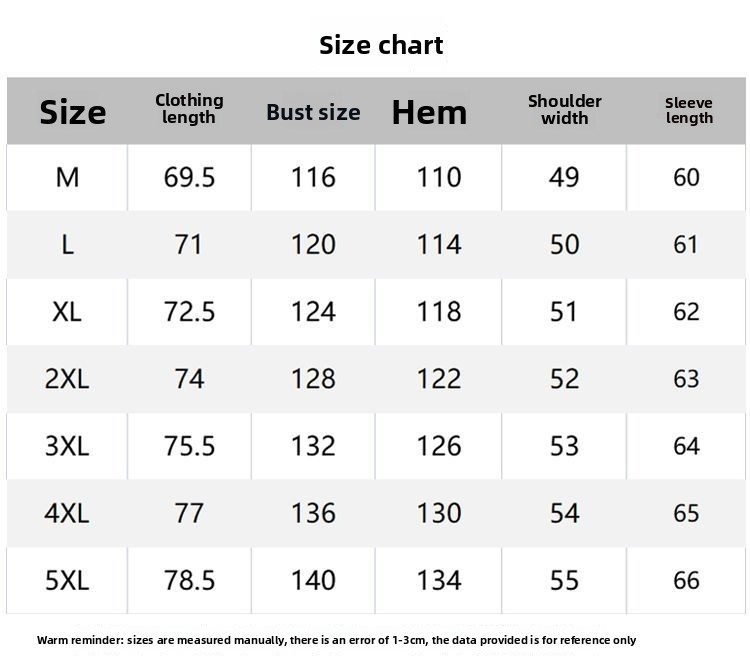Click the Size chart title
The width and height of the screenshot is (750, 672).
(381, 45)
